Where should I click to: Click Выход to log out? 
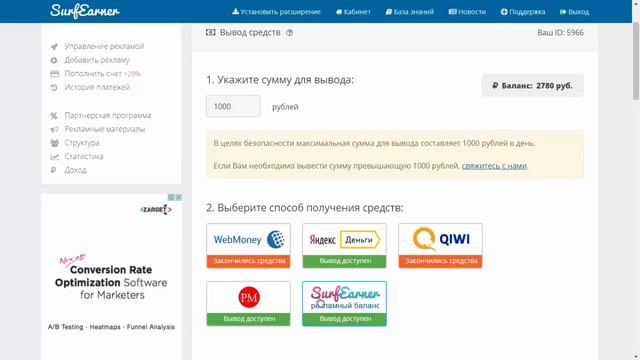tap(574, 11)
